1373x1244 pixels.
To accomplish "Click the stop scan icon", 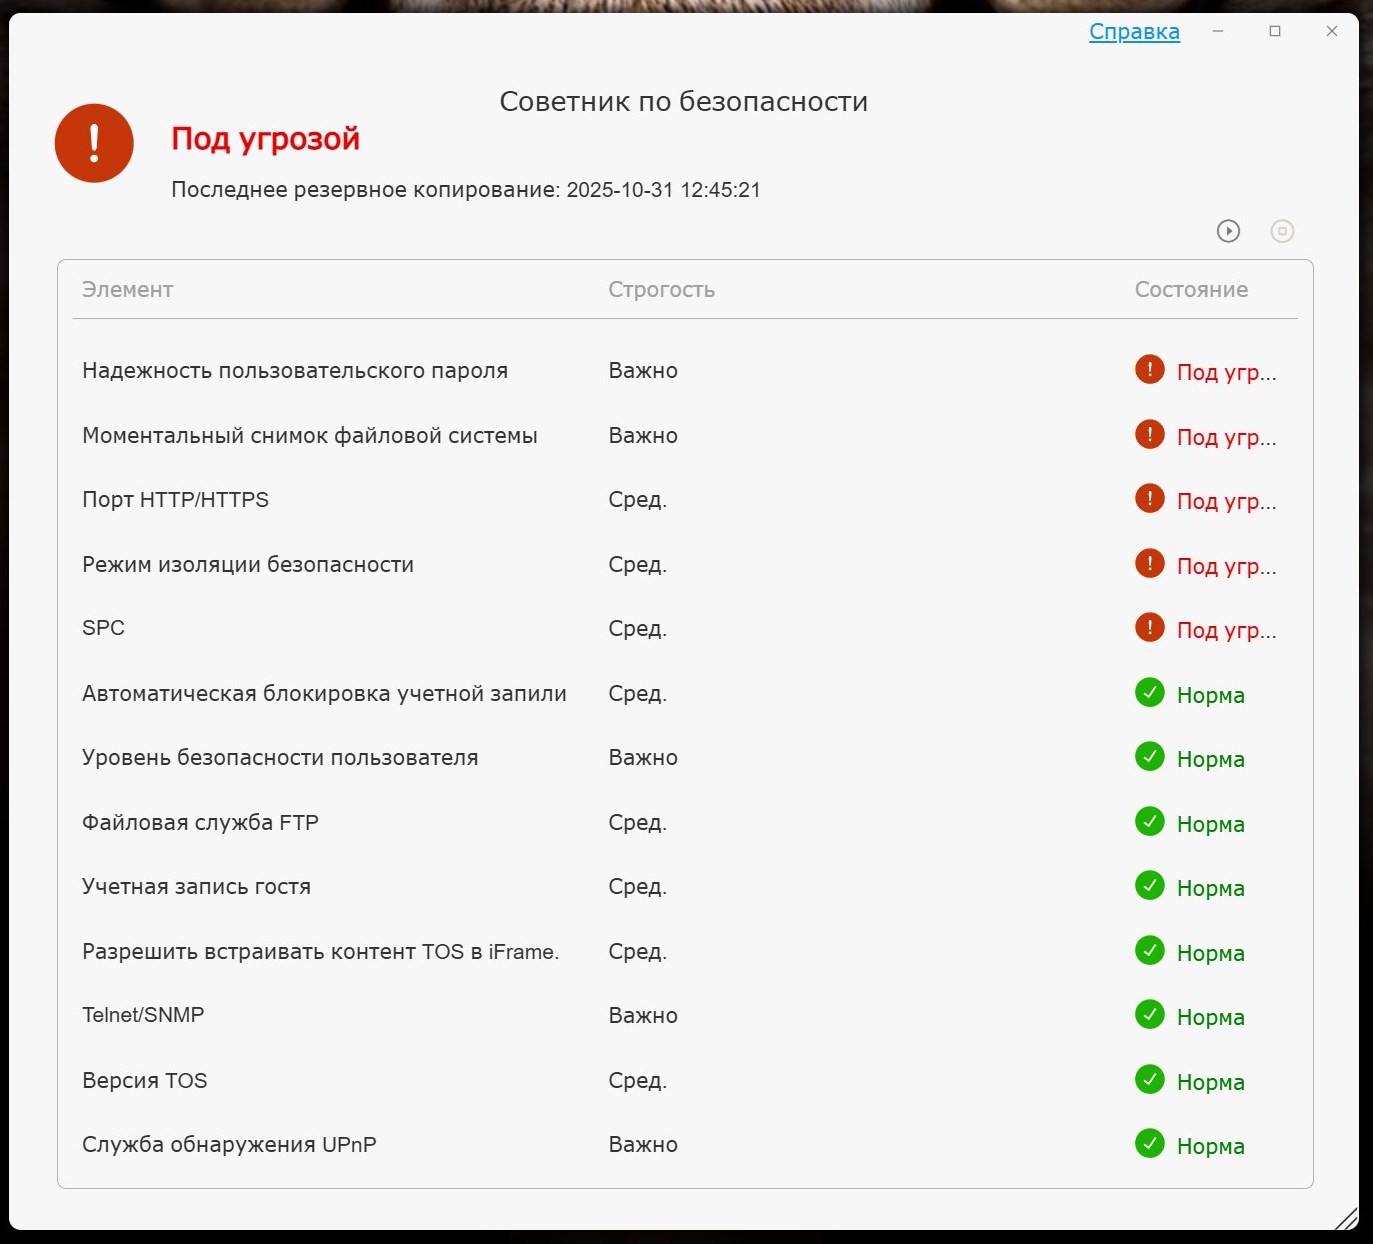I will (1282, 231).
